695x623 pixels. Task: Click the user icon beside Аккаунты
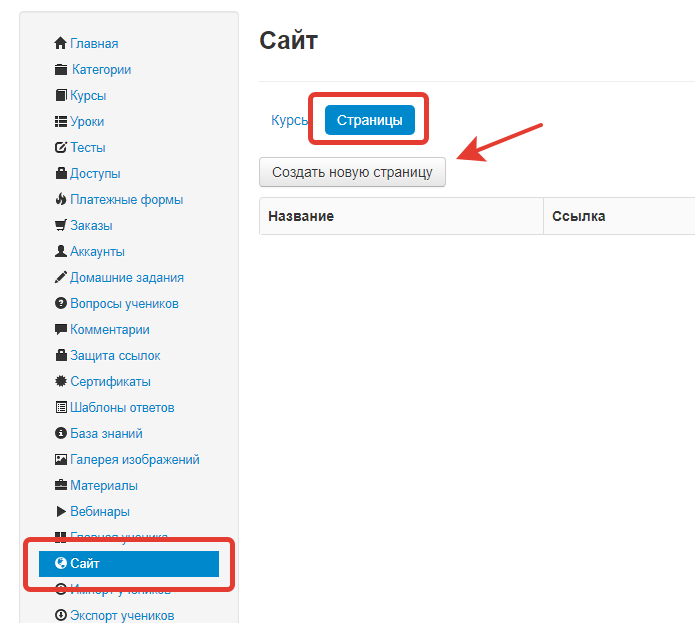coord(61,251)
